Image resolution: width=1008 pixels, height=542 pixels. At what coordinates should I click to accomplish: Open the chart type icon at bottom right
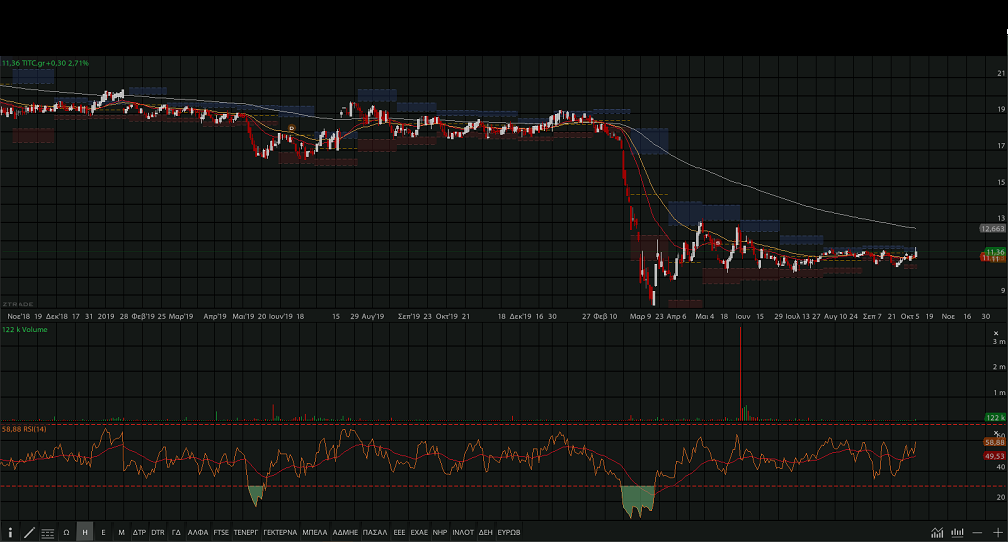pos(937,533)
